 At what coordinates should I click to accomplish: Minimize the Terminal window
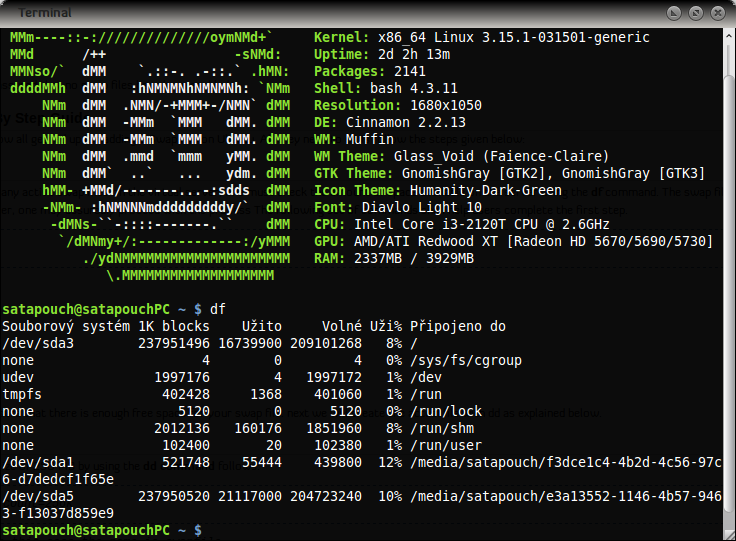pyautogui.click(x=674, y=13)
